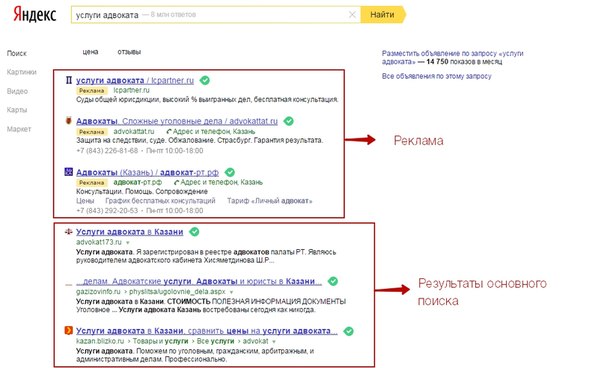The width and height of the screenshot is (604, 368).
Task: Click the green checkmark next to advokattat.ru ad
Action: point(289,121)
